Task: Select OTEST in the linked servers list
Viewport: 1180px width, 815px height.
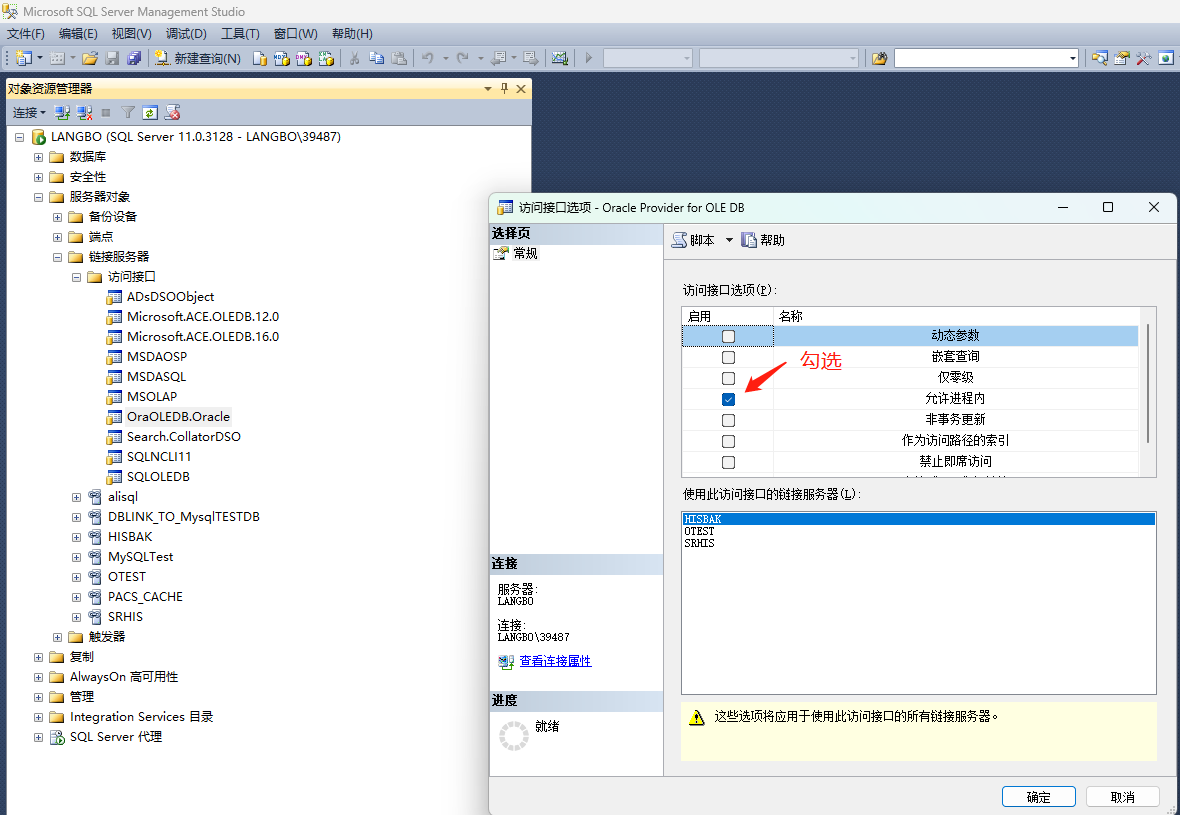Action: [x=698, y=531]
